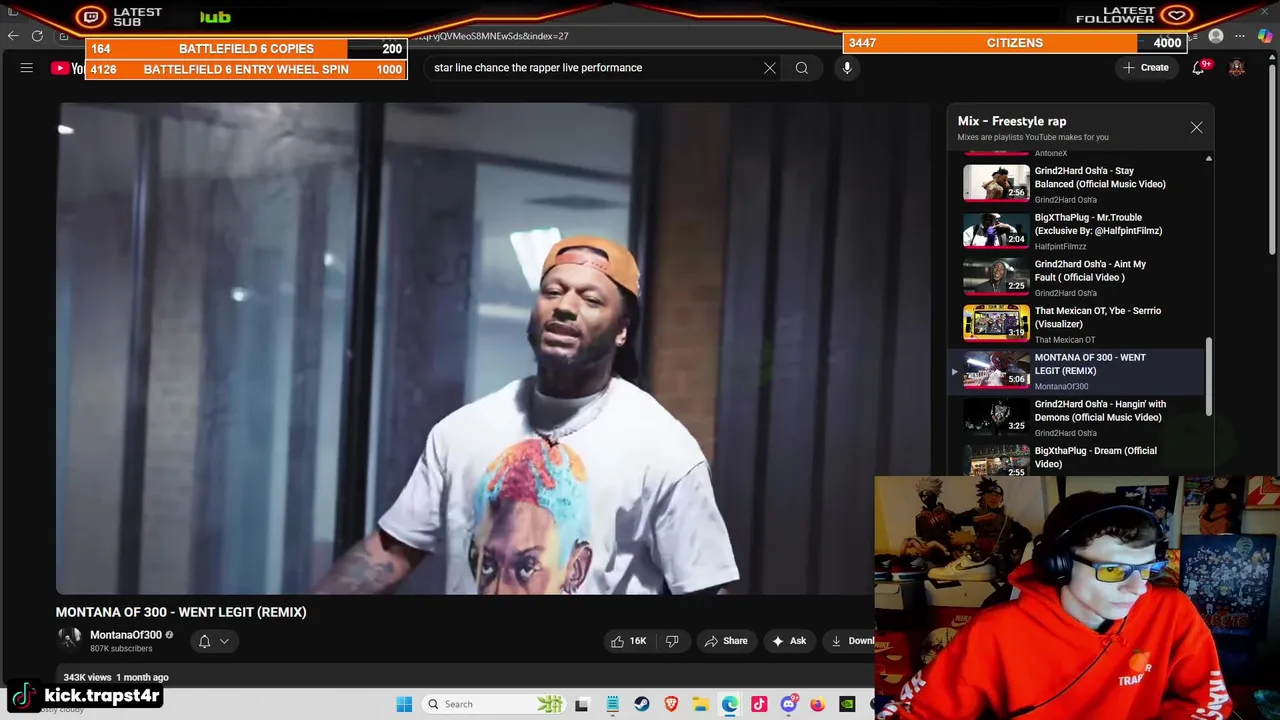Click the search magnifier button
This screenshot has height=720, width=1280.
[x=802, y=68]
